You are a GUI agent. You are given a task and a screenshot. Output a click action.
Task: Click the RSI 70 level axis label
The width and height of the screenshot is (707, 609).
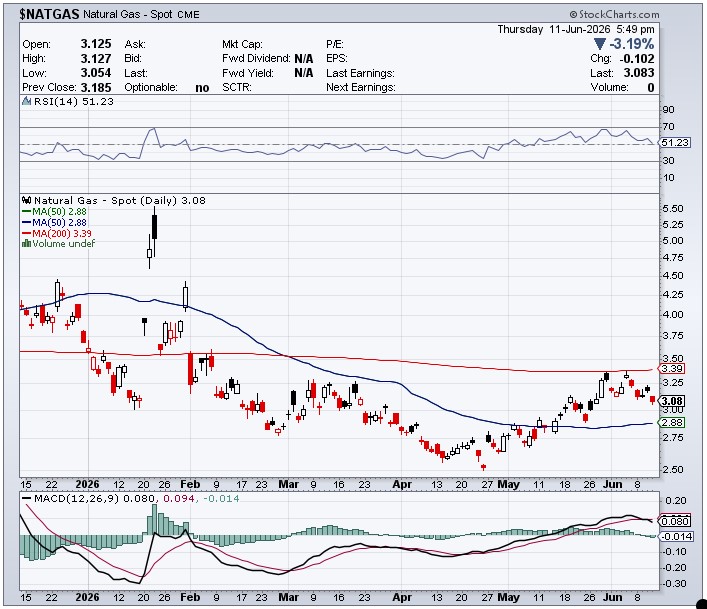click(669, 127)
